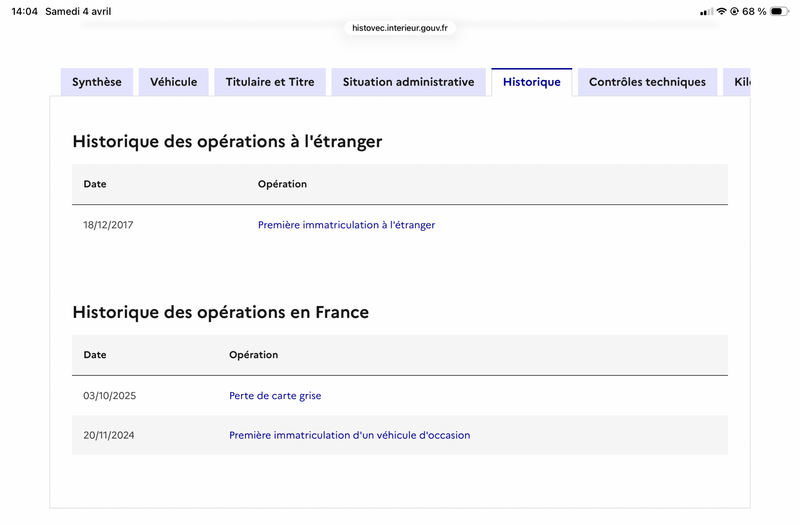800x525 pixels.
Task: Click the 18/12/2017 date cell
Action: coord(108,225)
